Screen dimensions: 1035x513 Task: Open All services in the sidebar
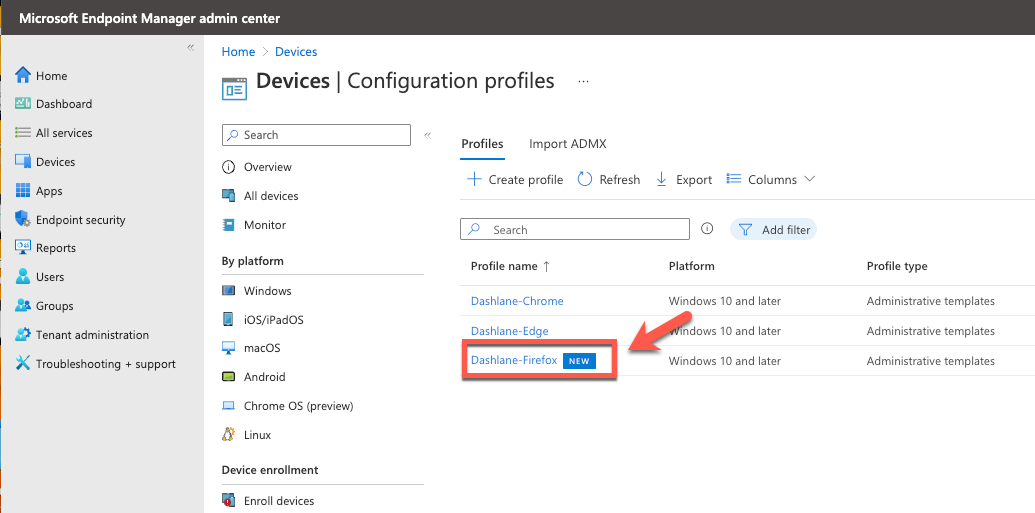pyautogui.click(x=64, y=133)
